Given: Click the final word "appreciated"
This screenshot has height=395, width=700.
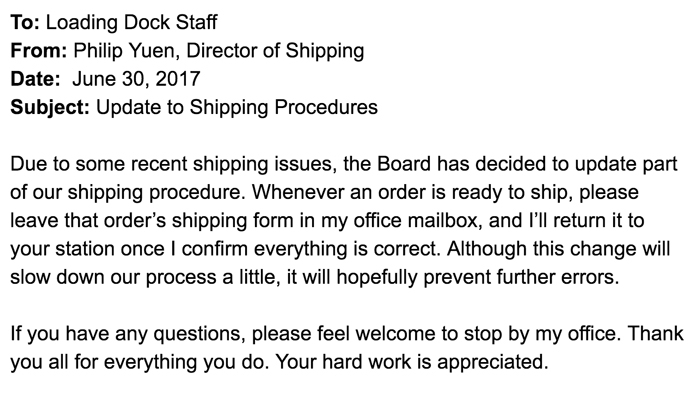Looking at the screenshot, I should point(492,362).
